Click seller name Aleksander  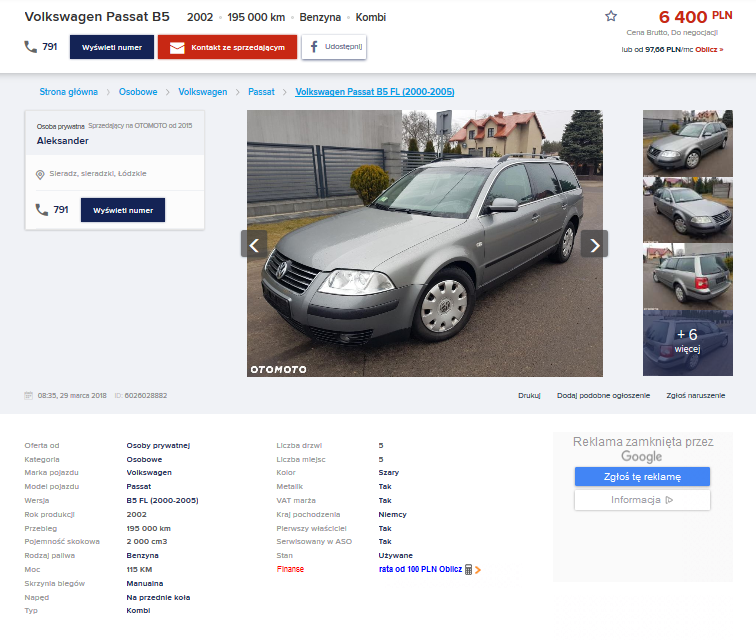pos(63,141)
